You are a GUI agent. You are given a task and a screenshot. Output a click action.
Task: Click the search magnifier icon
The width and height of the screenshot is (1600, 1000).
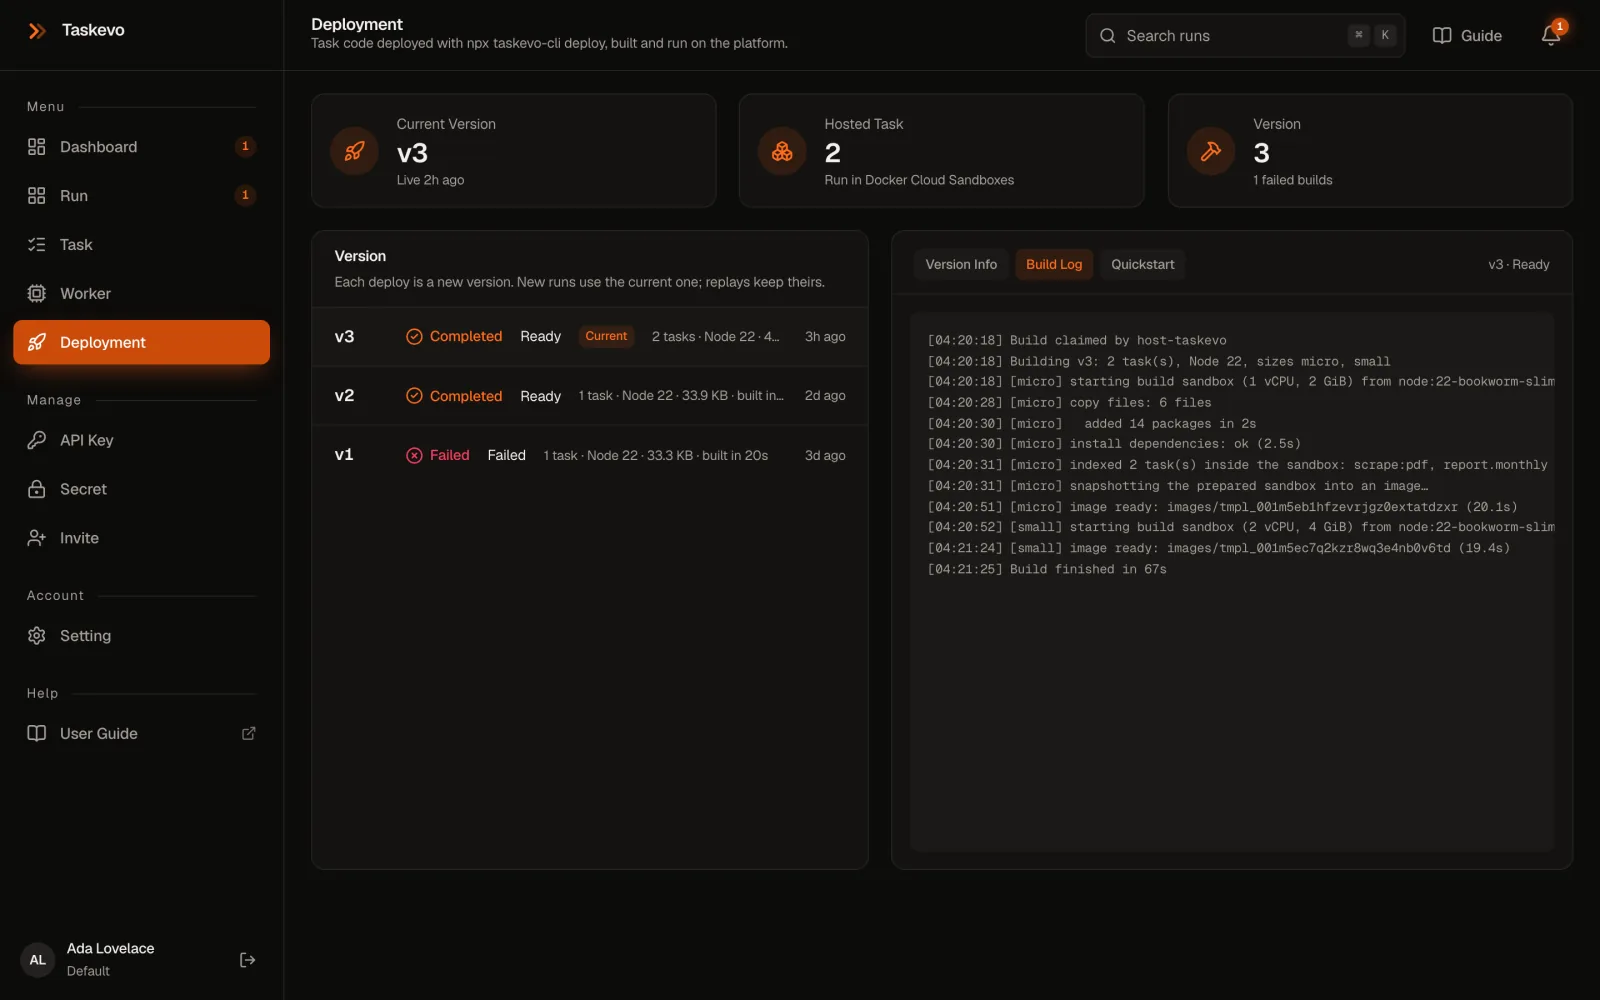pos(1108,36)
